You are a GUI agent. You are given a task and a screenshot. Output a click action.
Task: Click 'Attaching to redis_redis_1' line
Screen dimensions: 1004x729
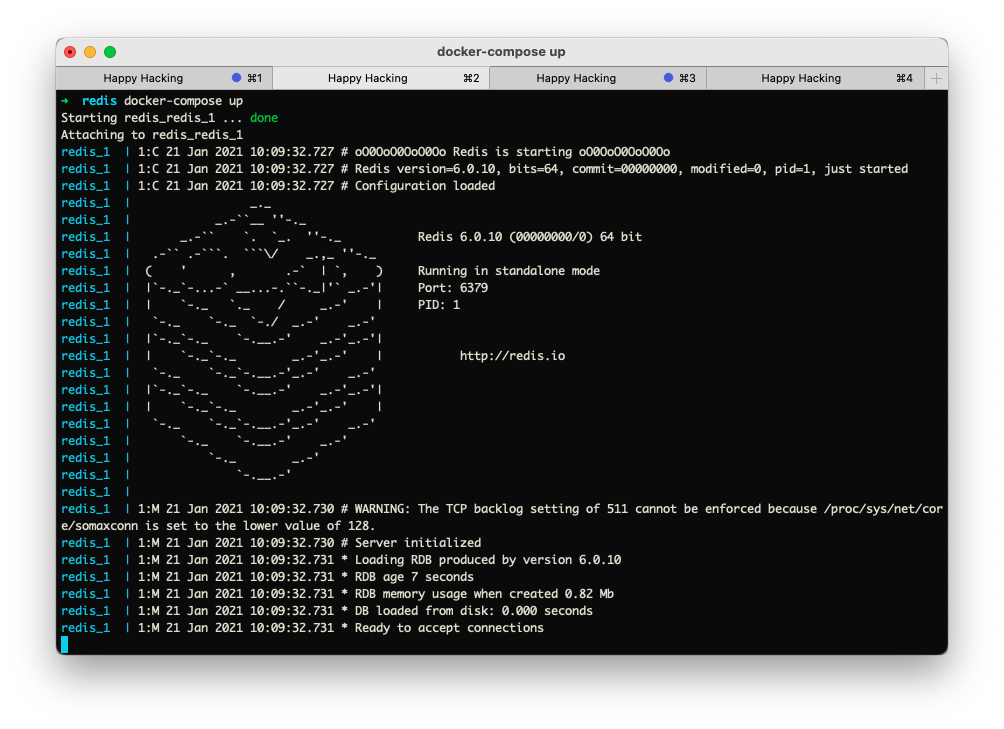point(152,135)
